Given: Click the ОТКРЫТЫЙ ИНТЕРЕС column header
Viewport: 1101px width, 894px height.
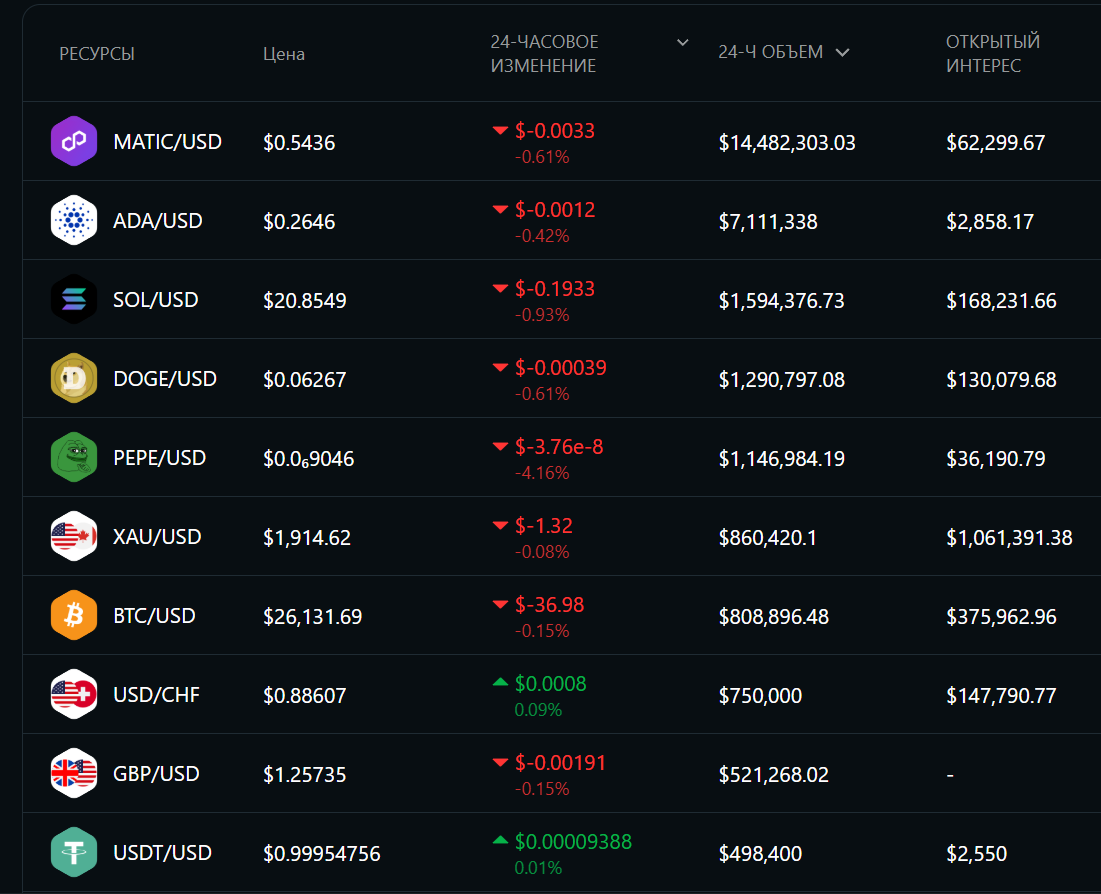Looking at the screenshot, I should tap(992, 54).
